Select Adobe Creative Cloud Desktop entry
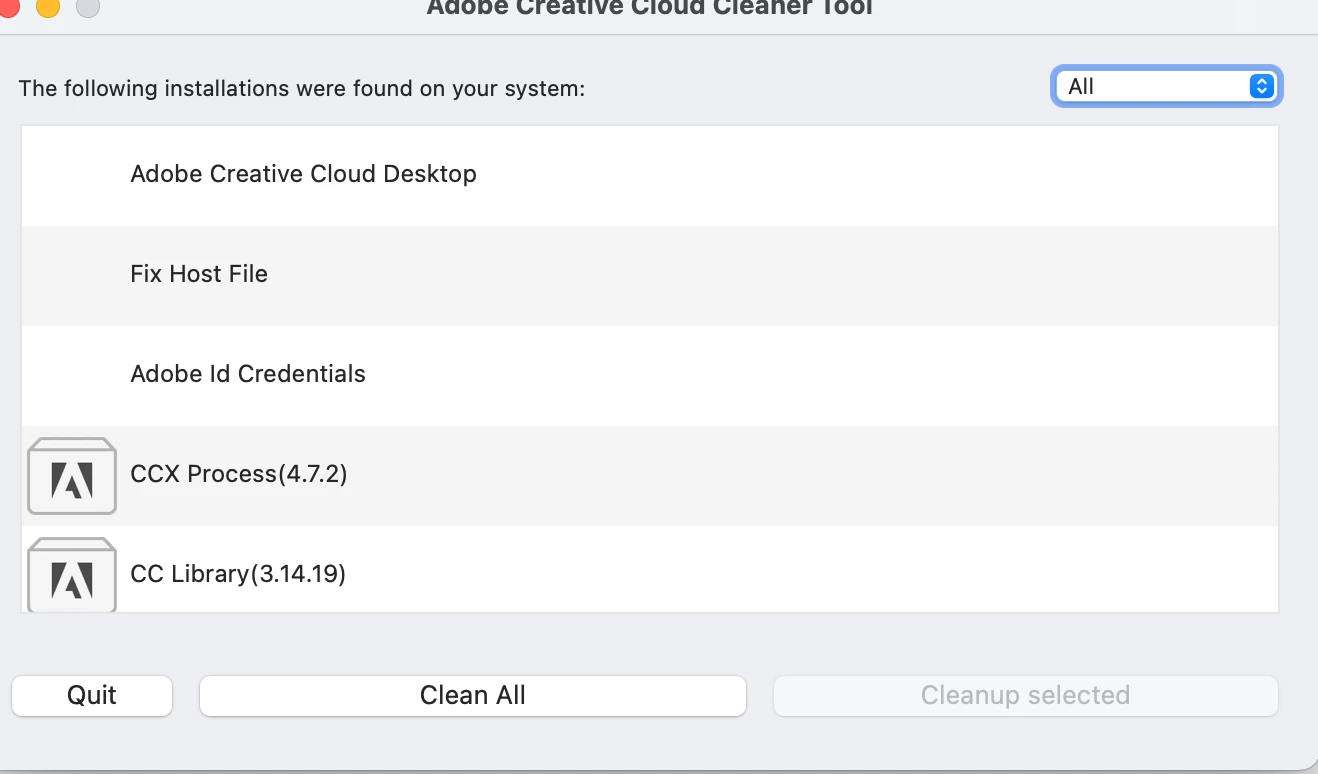 coord(303,174)
